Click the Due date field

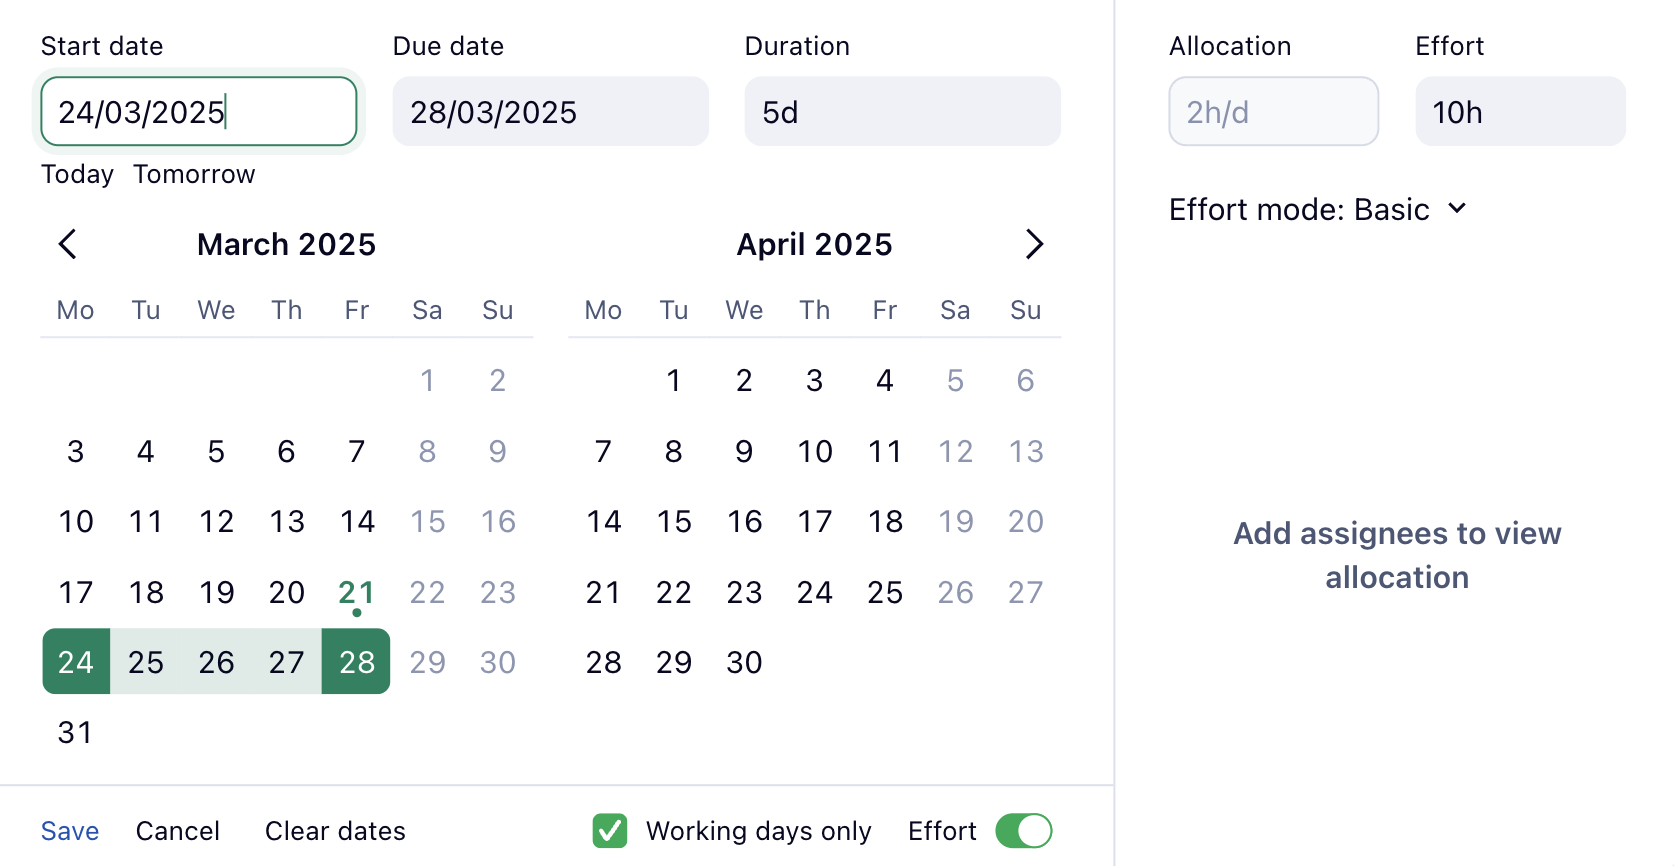550,112
